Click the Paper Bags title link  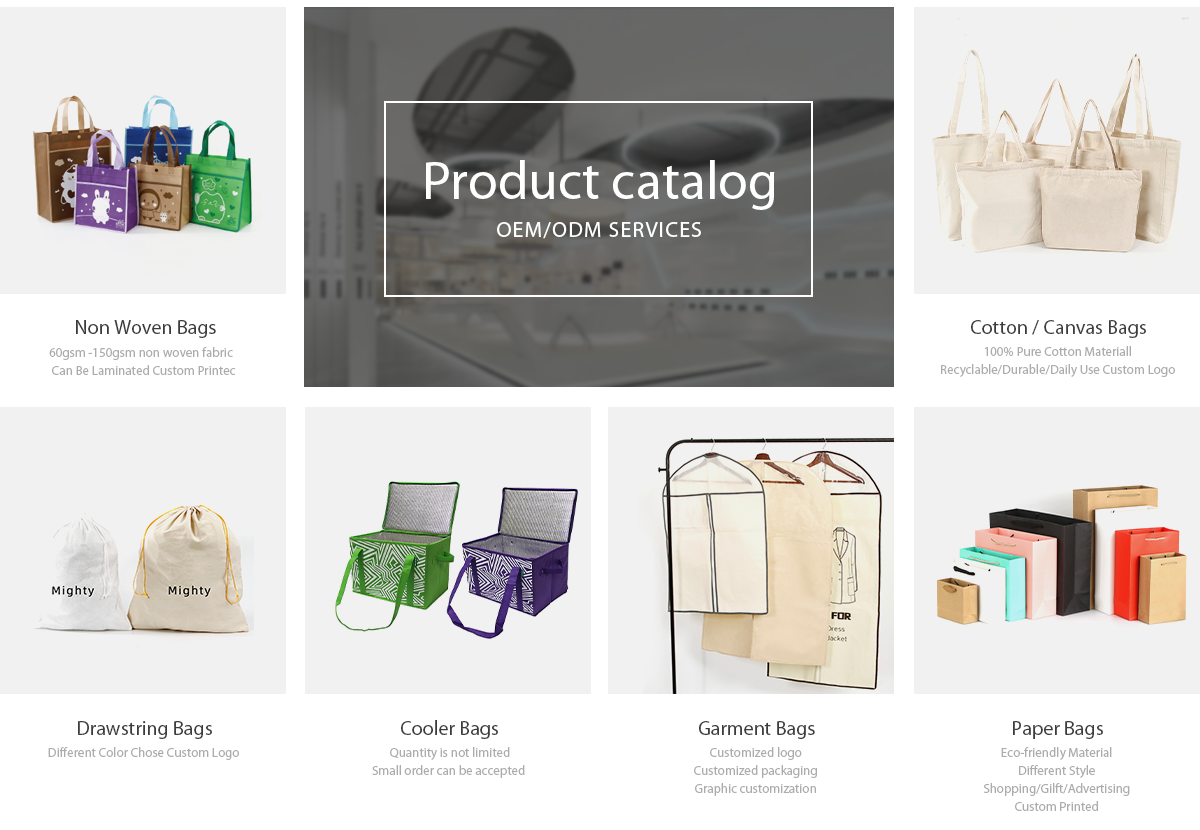pos(1057,728)
